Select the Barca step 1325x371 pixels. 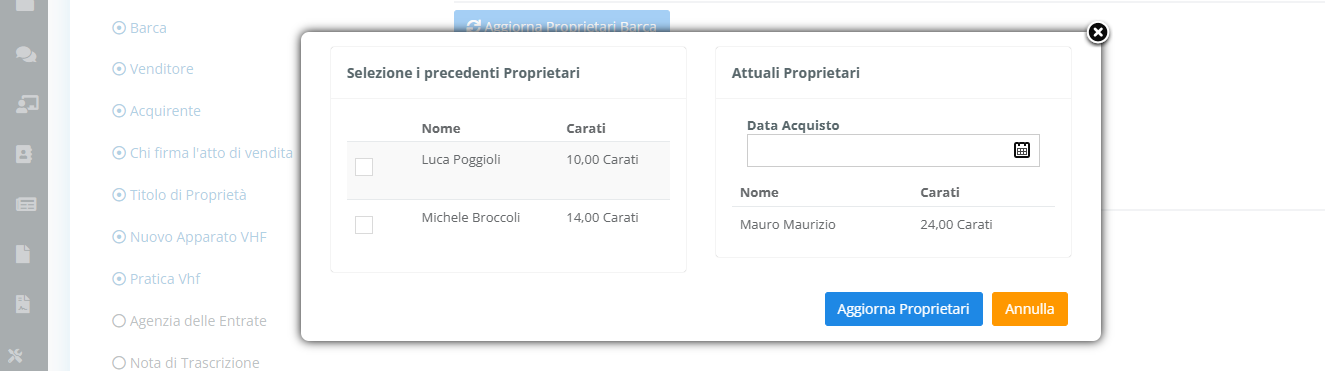tap(140, 28)
